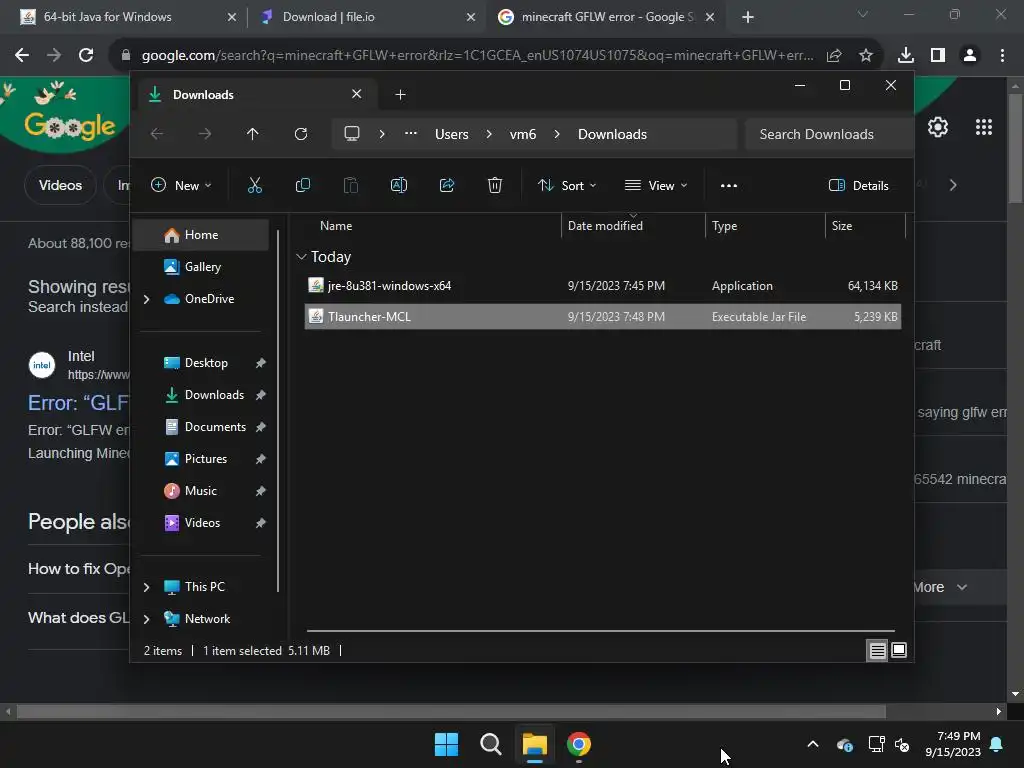Screen dimensions: 1024x768
Task: Open the address bar ellipsis for hidden path
Action: click(411, 133)
